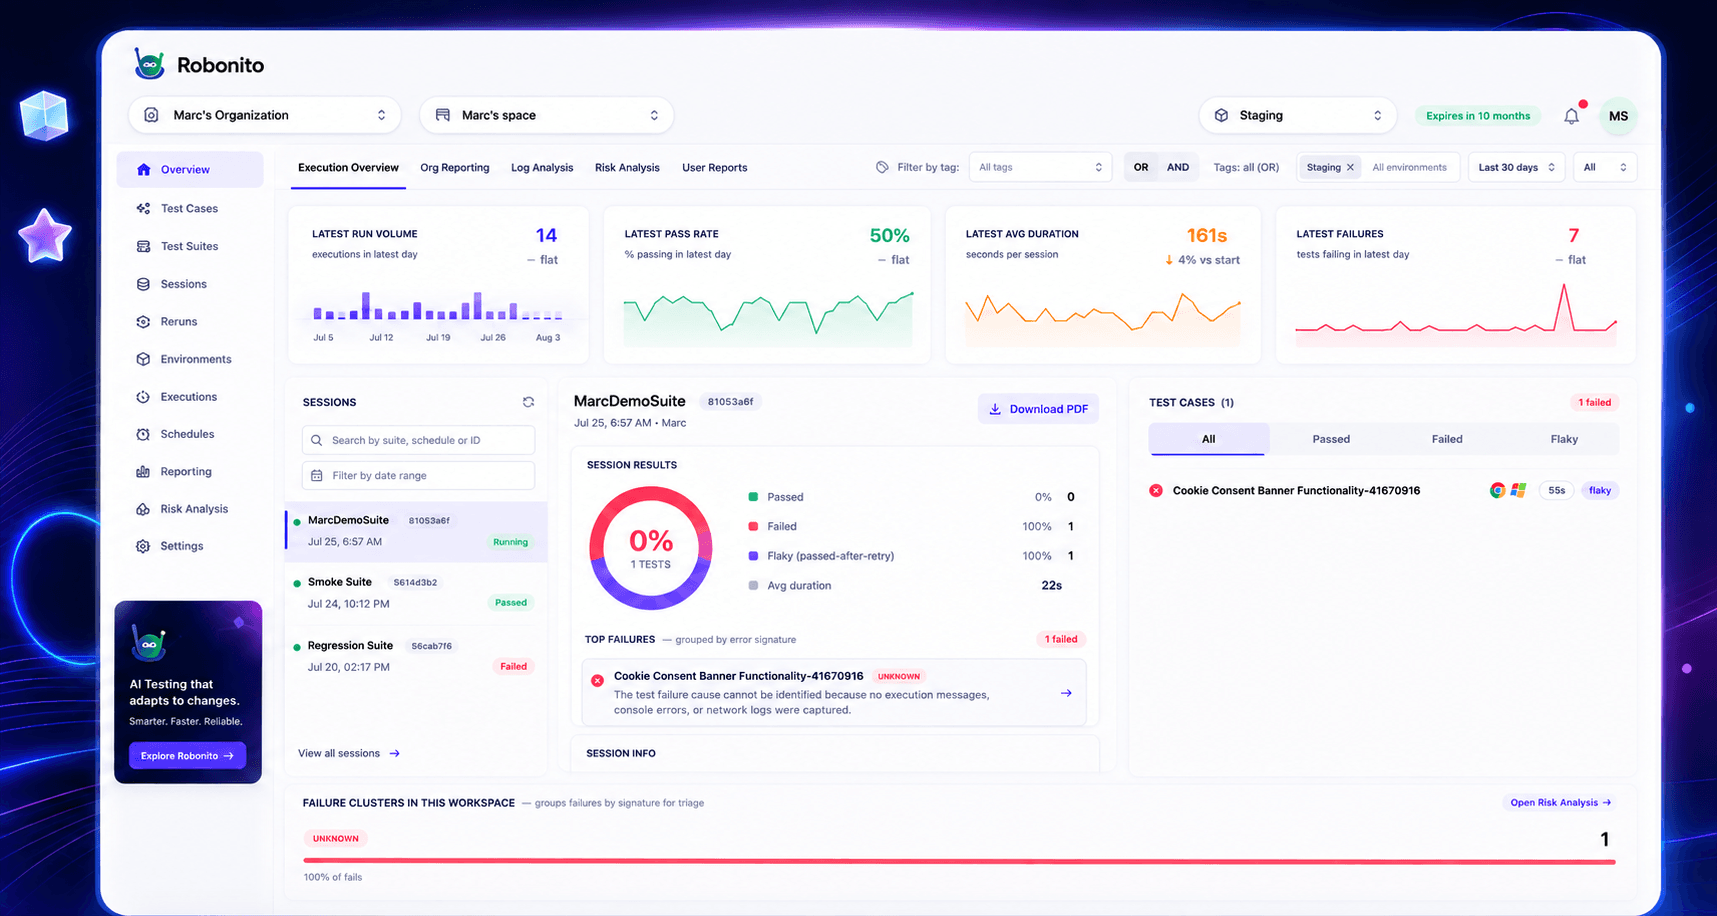This screenshot has width=1717, height=916.
Task: Focus the Filter by date range field
Action: click(x=418, y=476)
